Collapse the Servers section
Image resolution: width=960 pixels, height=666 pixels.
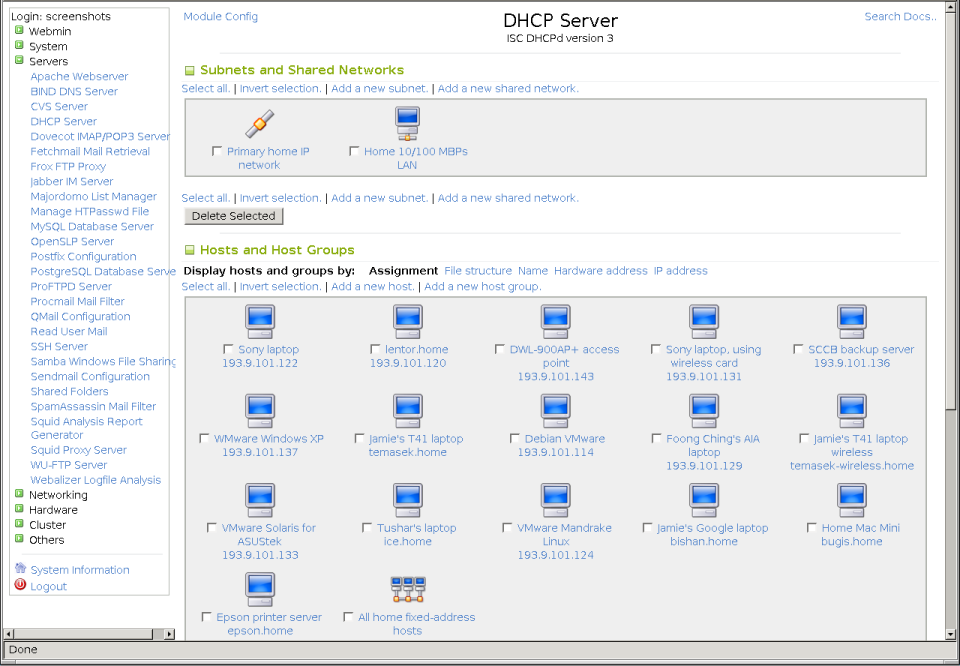pyautogui.click(x=17, y=61)
